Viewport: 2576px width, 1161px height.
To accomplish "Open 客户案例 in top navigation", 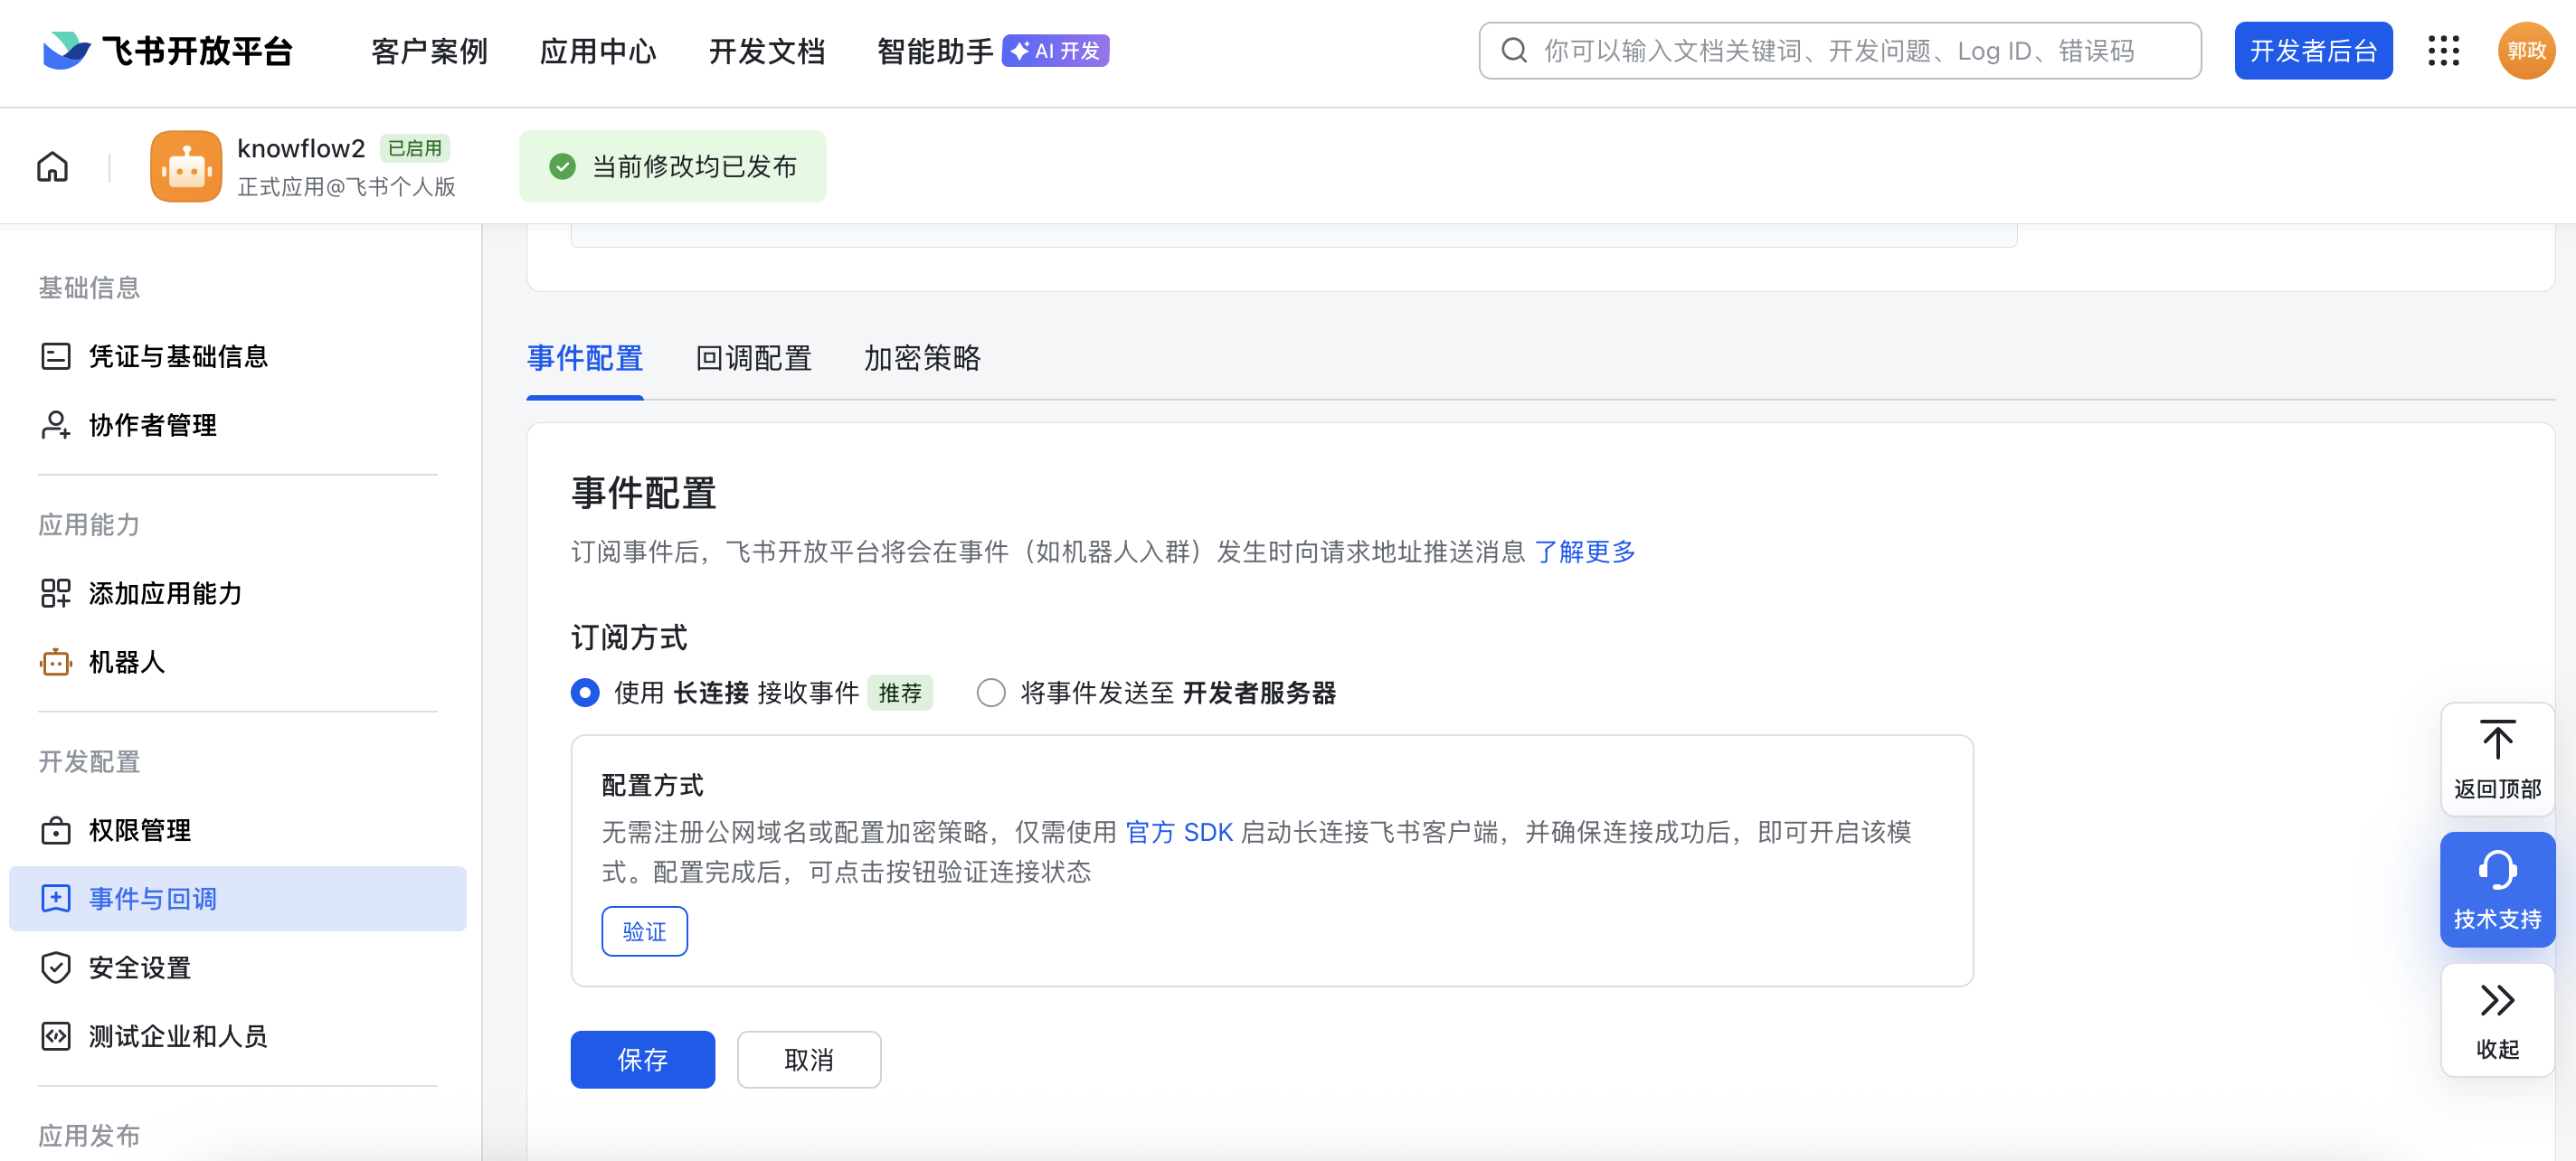I will 430,51.
